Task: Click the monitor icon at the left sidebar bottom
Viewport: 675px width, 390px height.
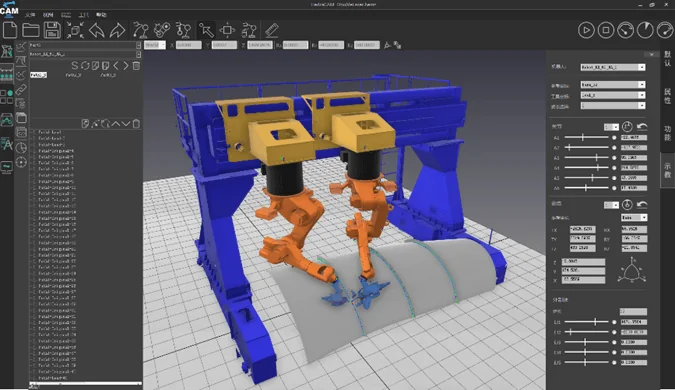Action: tap(6, 167)
